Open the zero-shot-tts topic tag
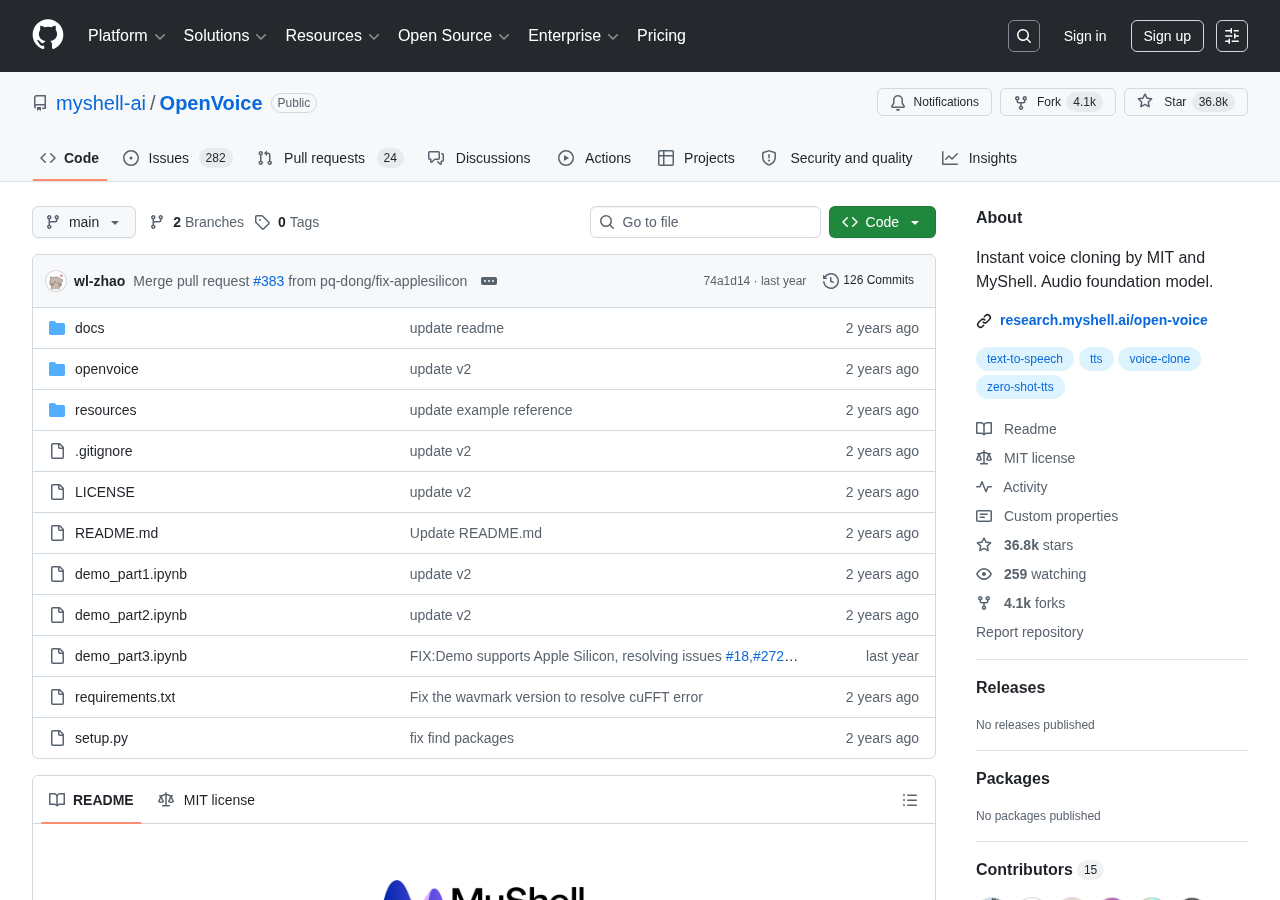Image resolution: width=1280 pixels, height=900 pixels. [1020, 387]
